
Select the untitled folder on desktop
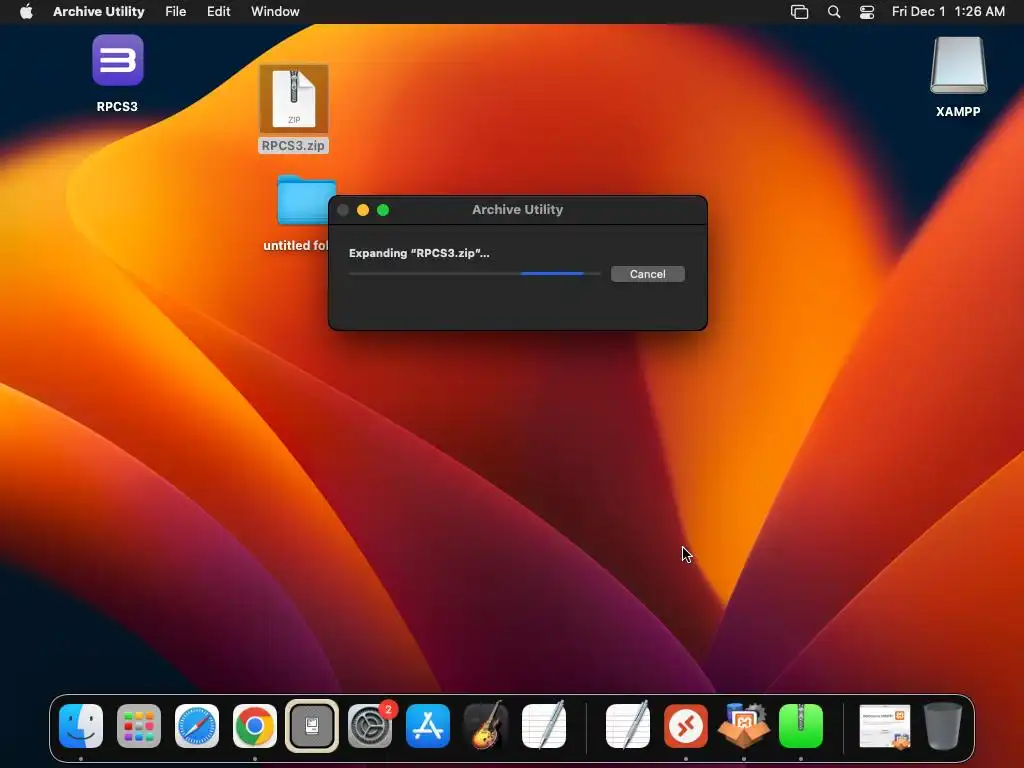click(x=302, y=200)
